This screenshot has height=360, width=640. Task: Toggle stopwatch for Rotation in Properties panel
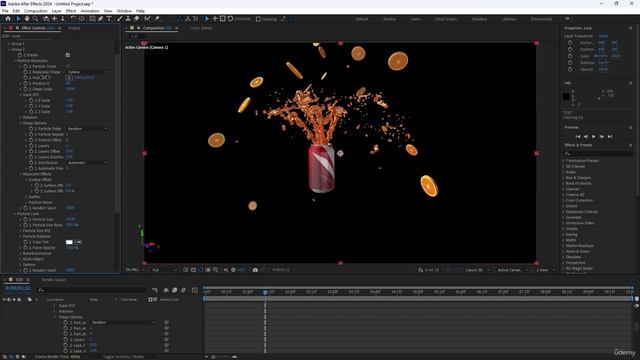[x=570, y=62]
